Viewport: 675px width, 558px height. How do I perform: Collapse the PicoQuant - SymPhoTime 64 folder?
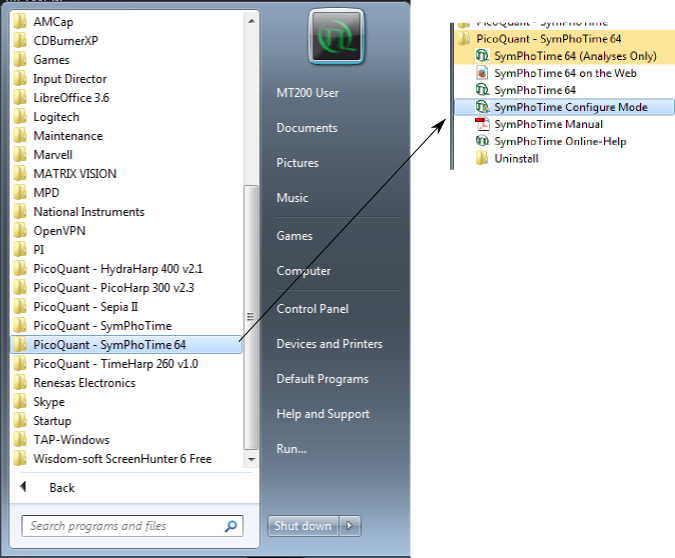[126, 344]
